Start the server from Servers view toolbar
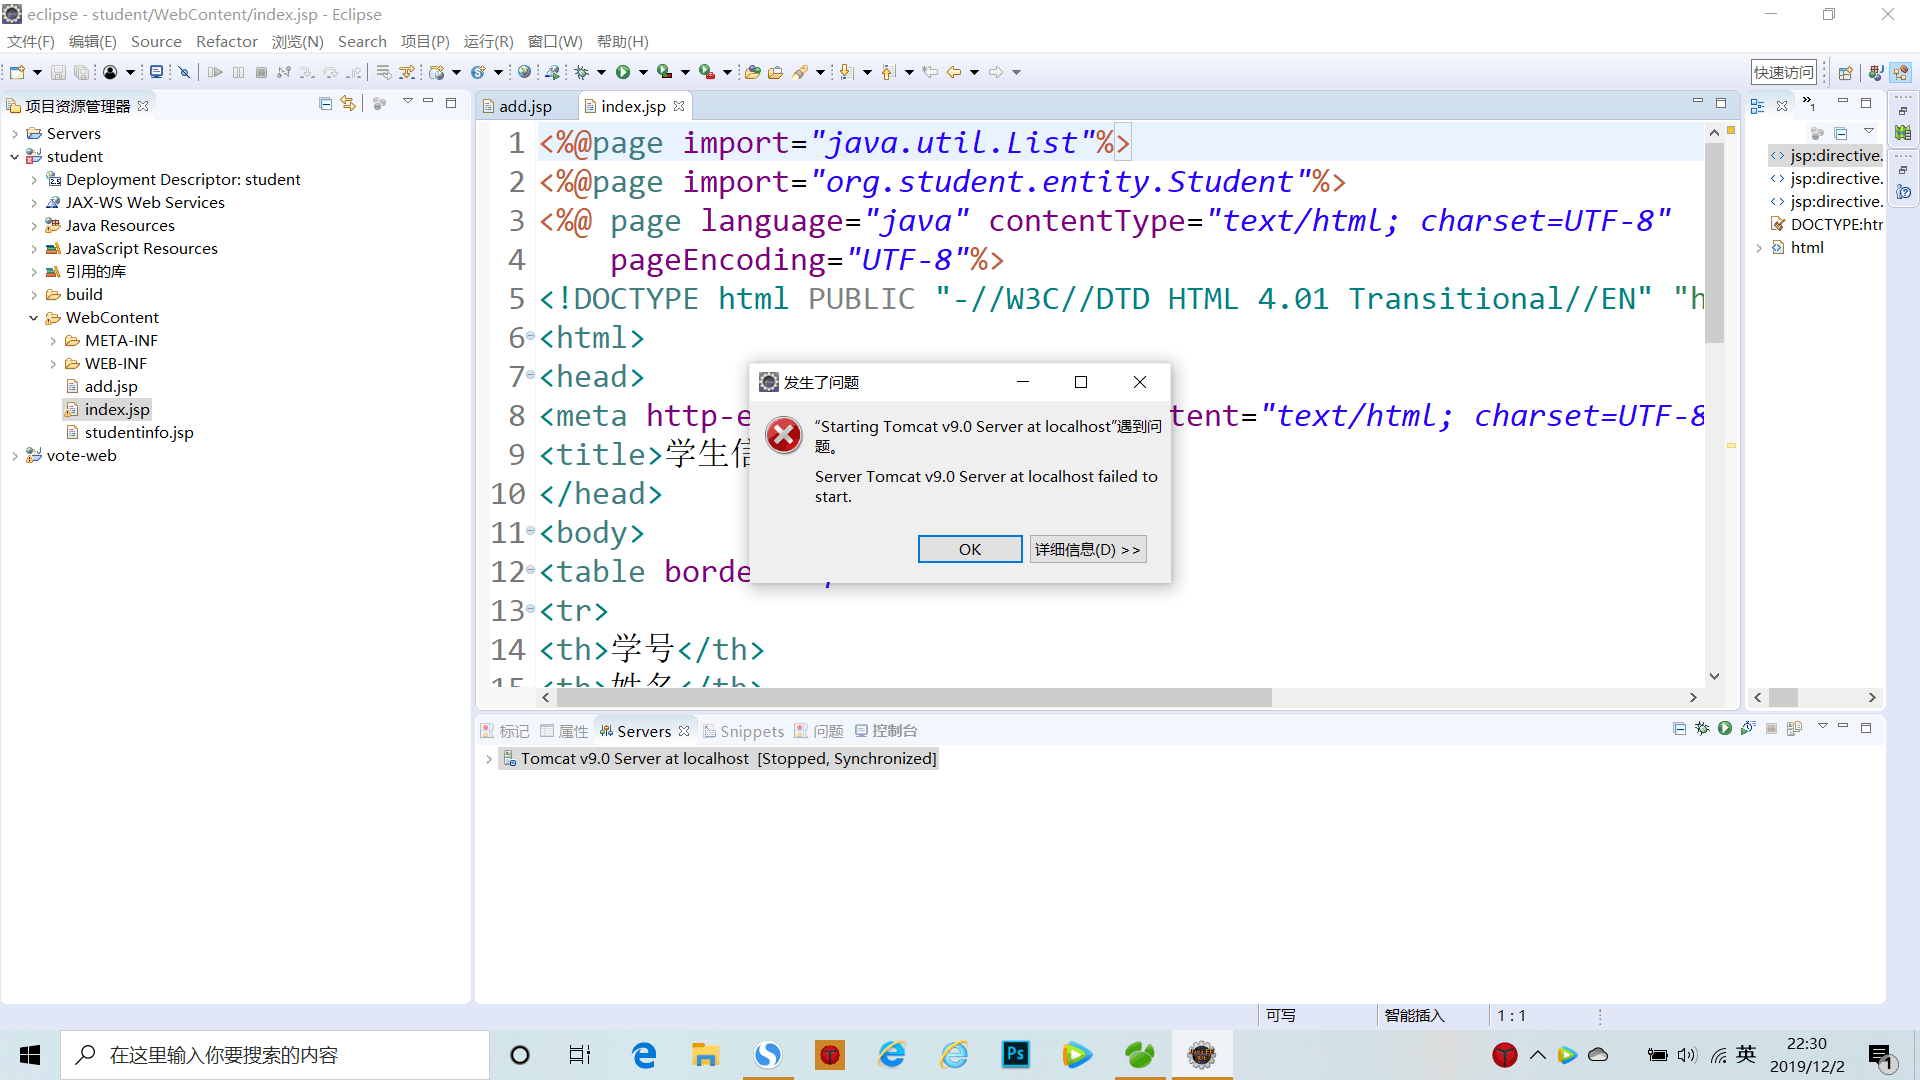This screenshot has height=1080, width=1920. pos(1725,728)
